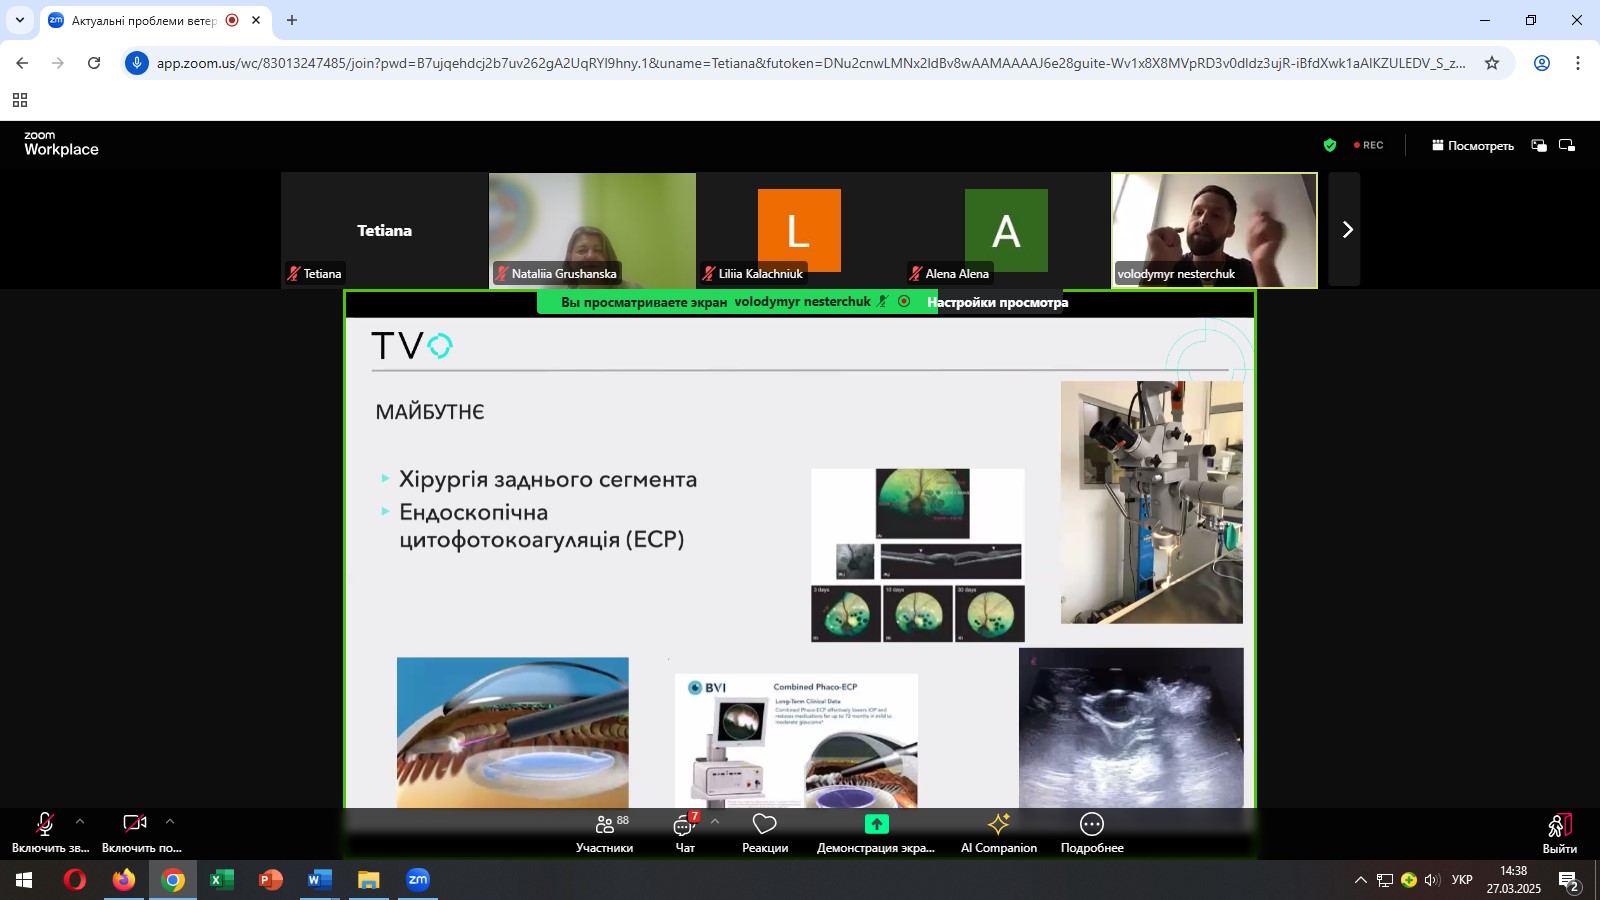Image resolution: width=1600 pixels, height=900 pixels.
Task: Open the More (Подробнее) options
Action: (1092, 832)
